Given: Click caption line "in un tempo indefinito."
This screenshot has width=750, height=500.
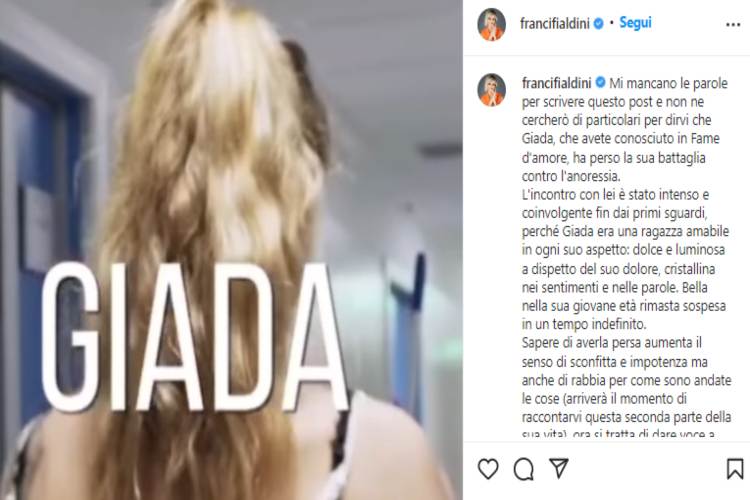Looking at the screenshot, I should (584, 324).
